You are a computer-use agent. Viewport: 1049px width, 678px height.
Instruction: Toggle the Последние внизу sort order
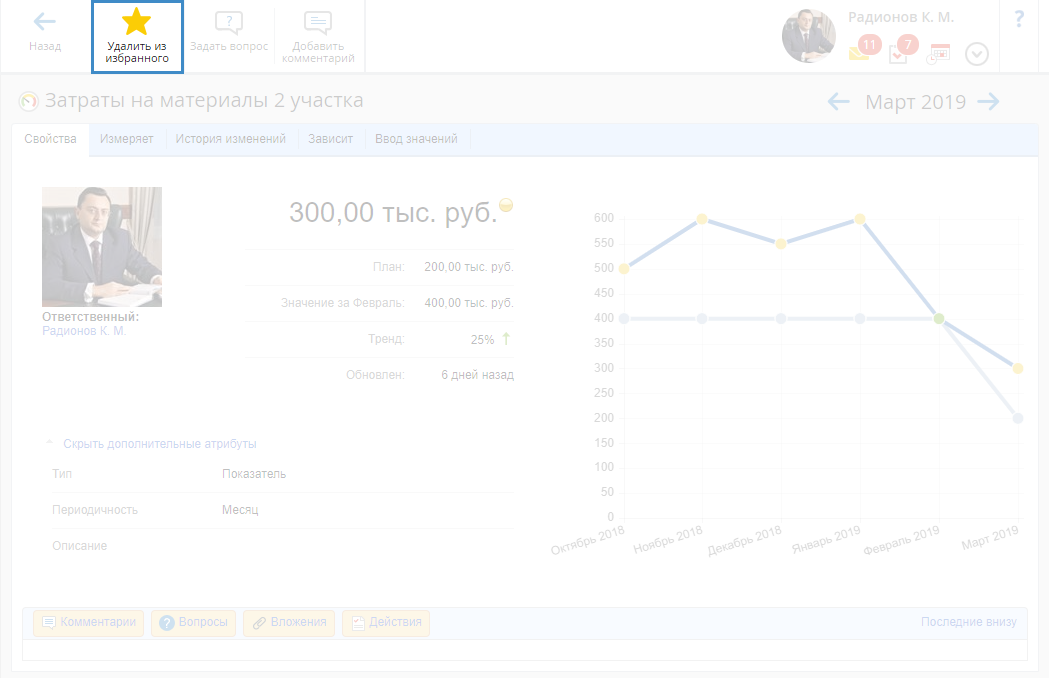click(x=968, y=622)
